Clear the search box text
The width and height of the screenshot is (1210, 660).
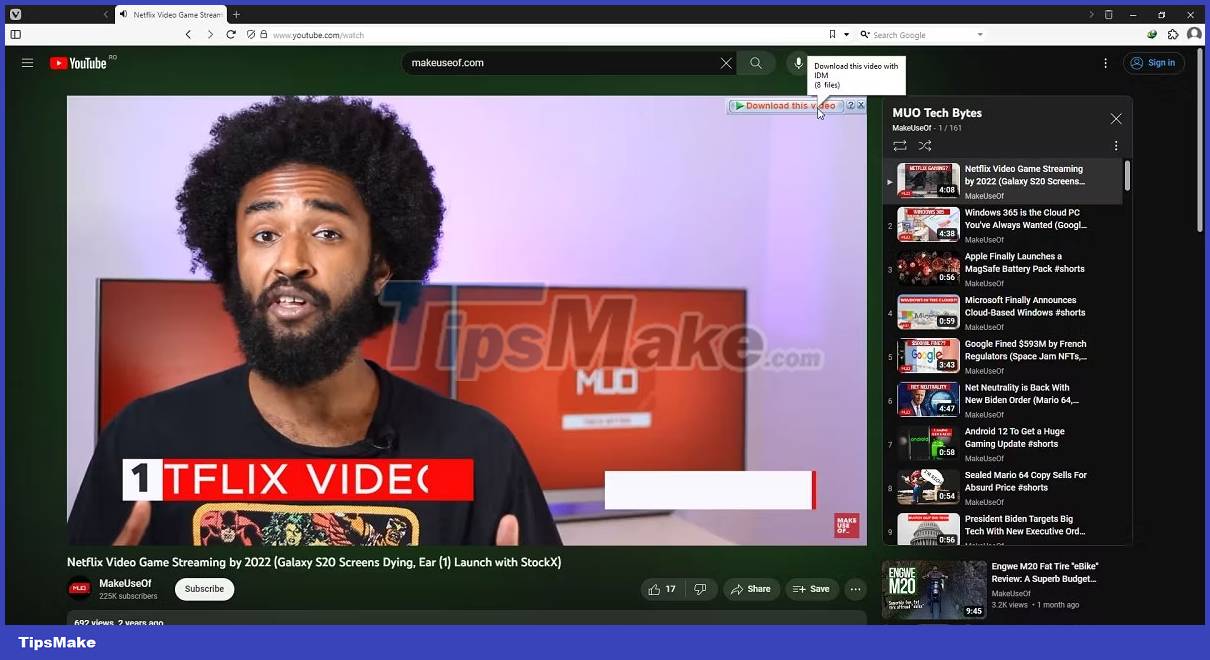point(726,63)
